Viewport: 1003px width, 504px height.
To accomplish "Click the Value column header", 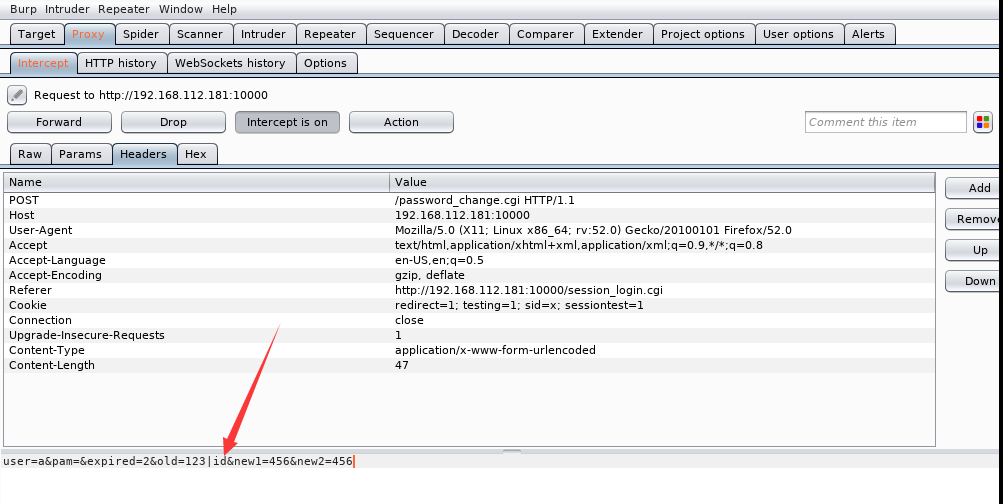I will pos(662,182).
